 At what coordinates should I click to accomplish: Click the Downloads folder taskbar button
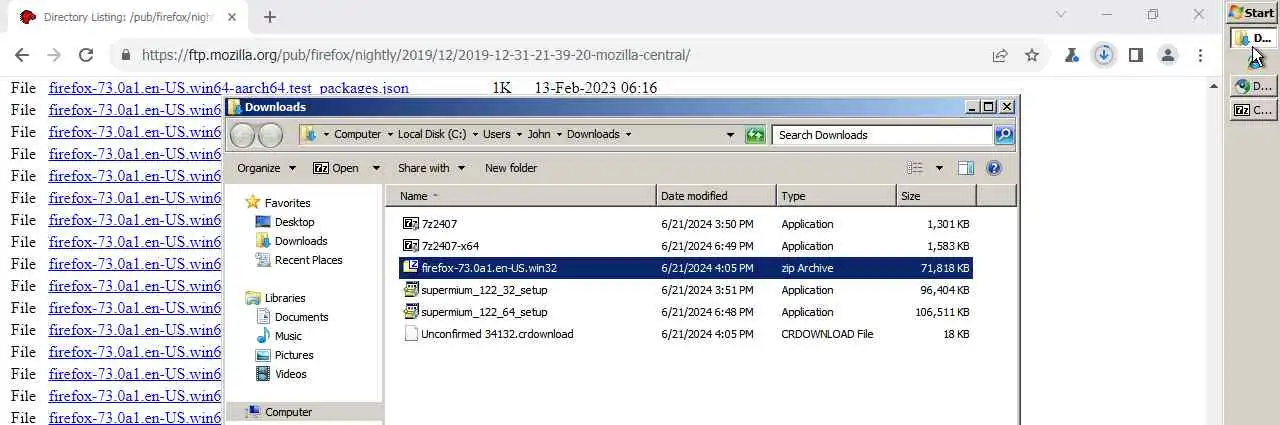[1253, 38]
